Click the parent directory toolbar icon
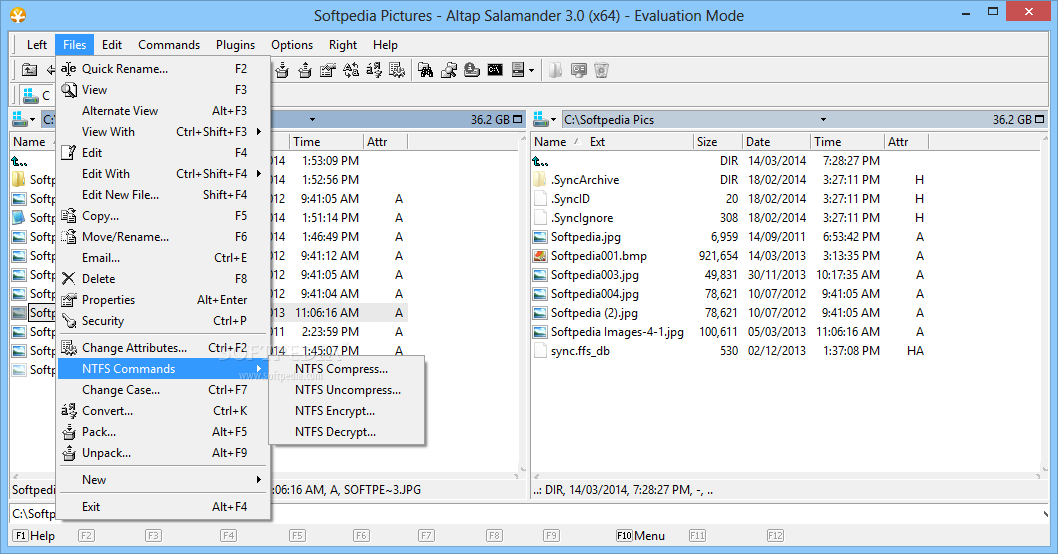Image resolution: width=1058 pixels, height=554 pixels. coord(29,70)
